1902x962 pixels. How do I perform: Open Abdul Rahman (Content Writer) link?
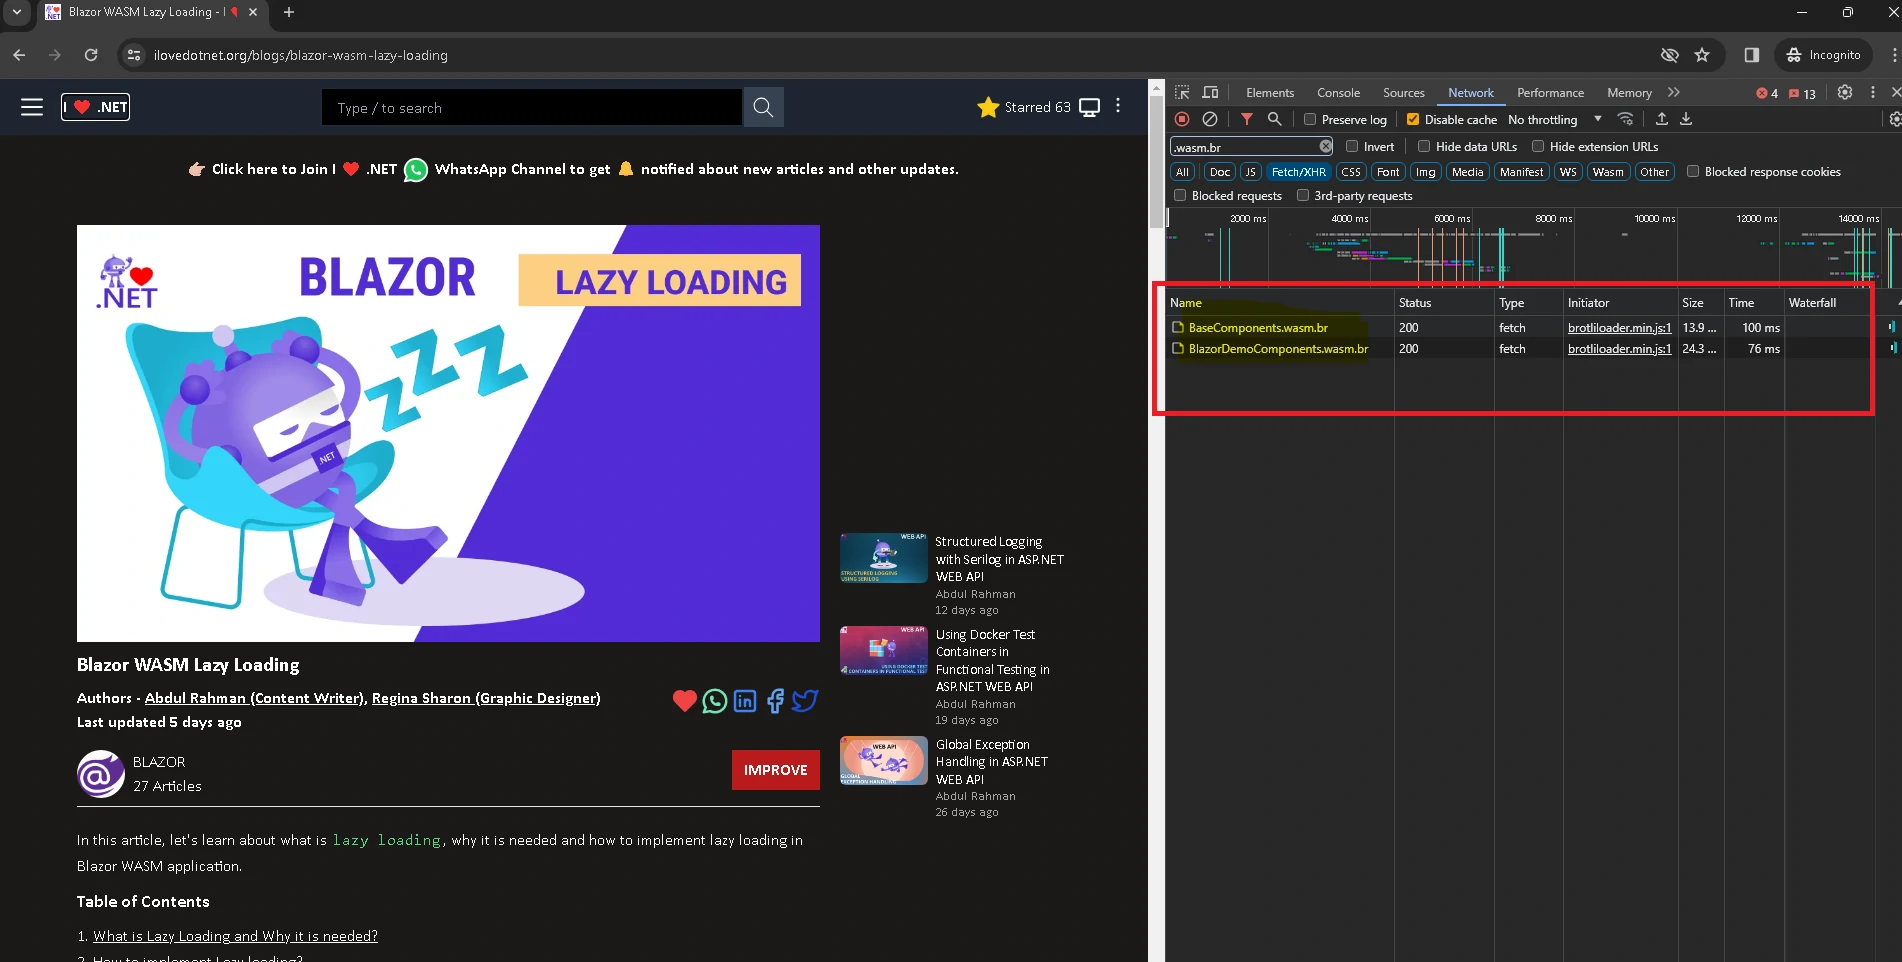coord(254,698)
